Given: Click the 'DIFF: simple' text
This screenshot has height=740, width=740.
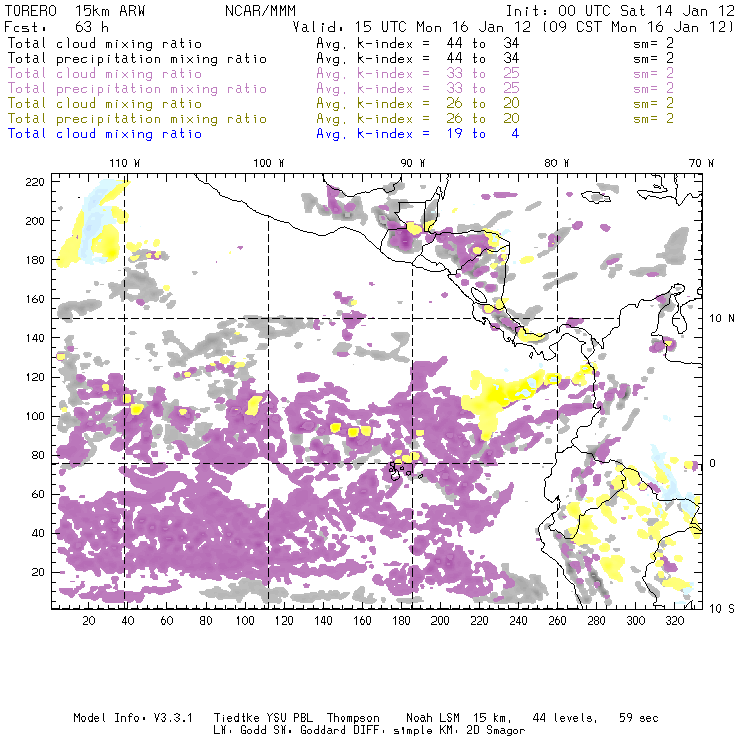Looking at the screenshot, I should pyautogui.click(x=393, y=731).
